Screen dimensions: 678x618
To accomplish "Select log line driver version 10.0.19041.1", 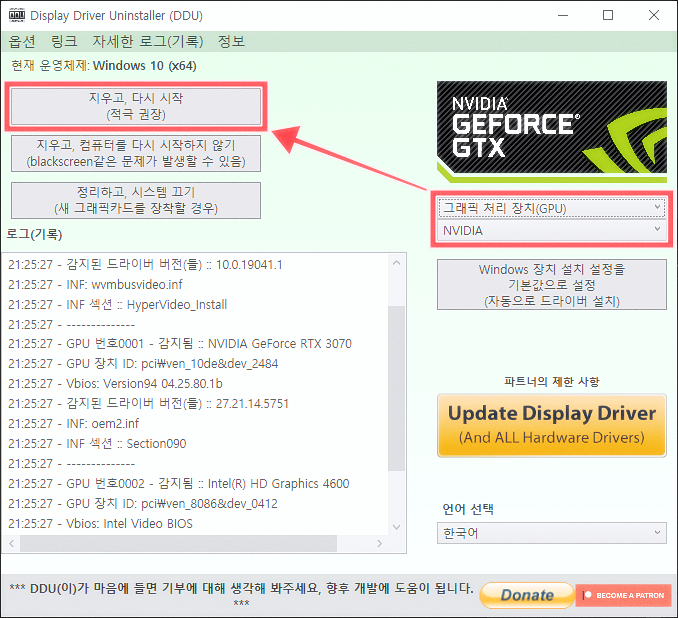I will tap(145, 265).
